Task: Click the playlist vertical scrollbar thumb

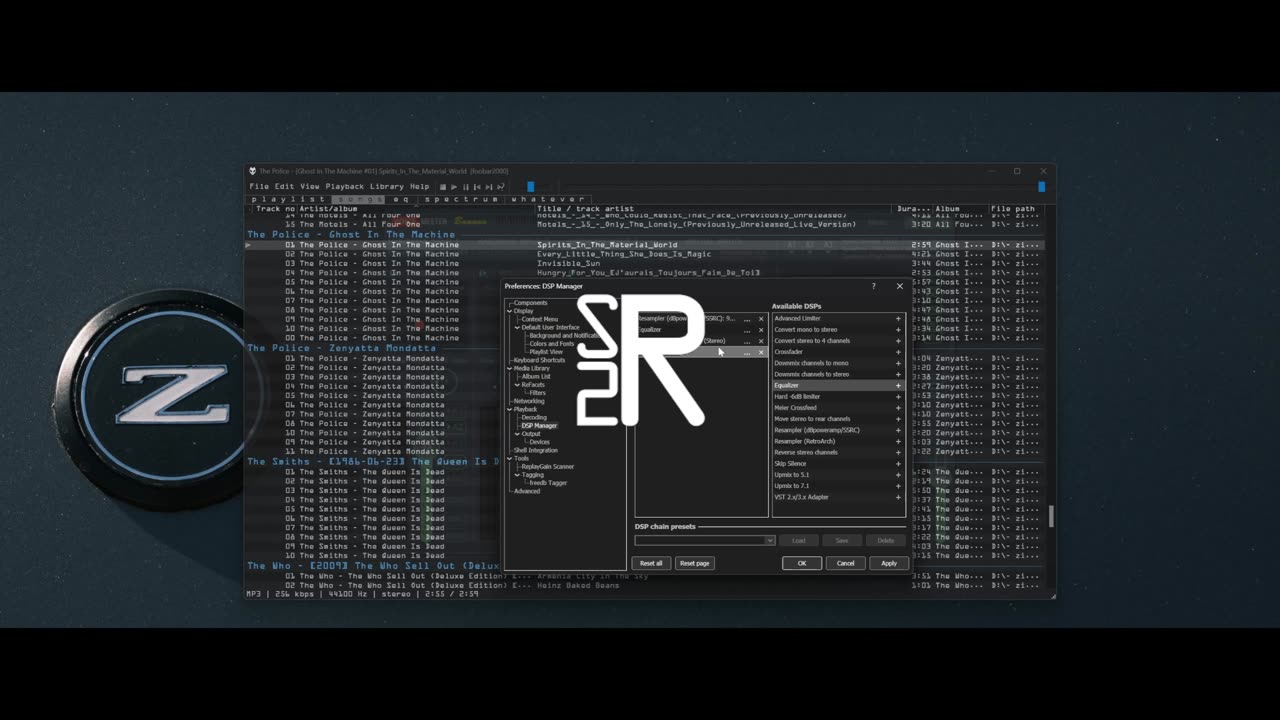Action: [1050, 516]
